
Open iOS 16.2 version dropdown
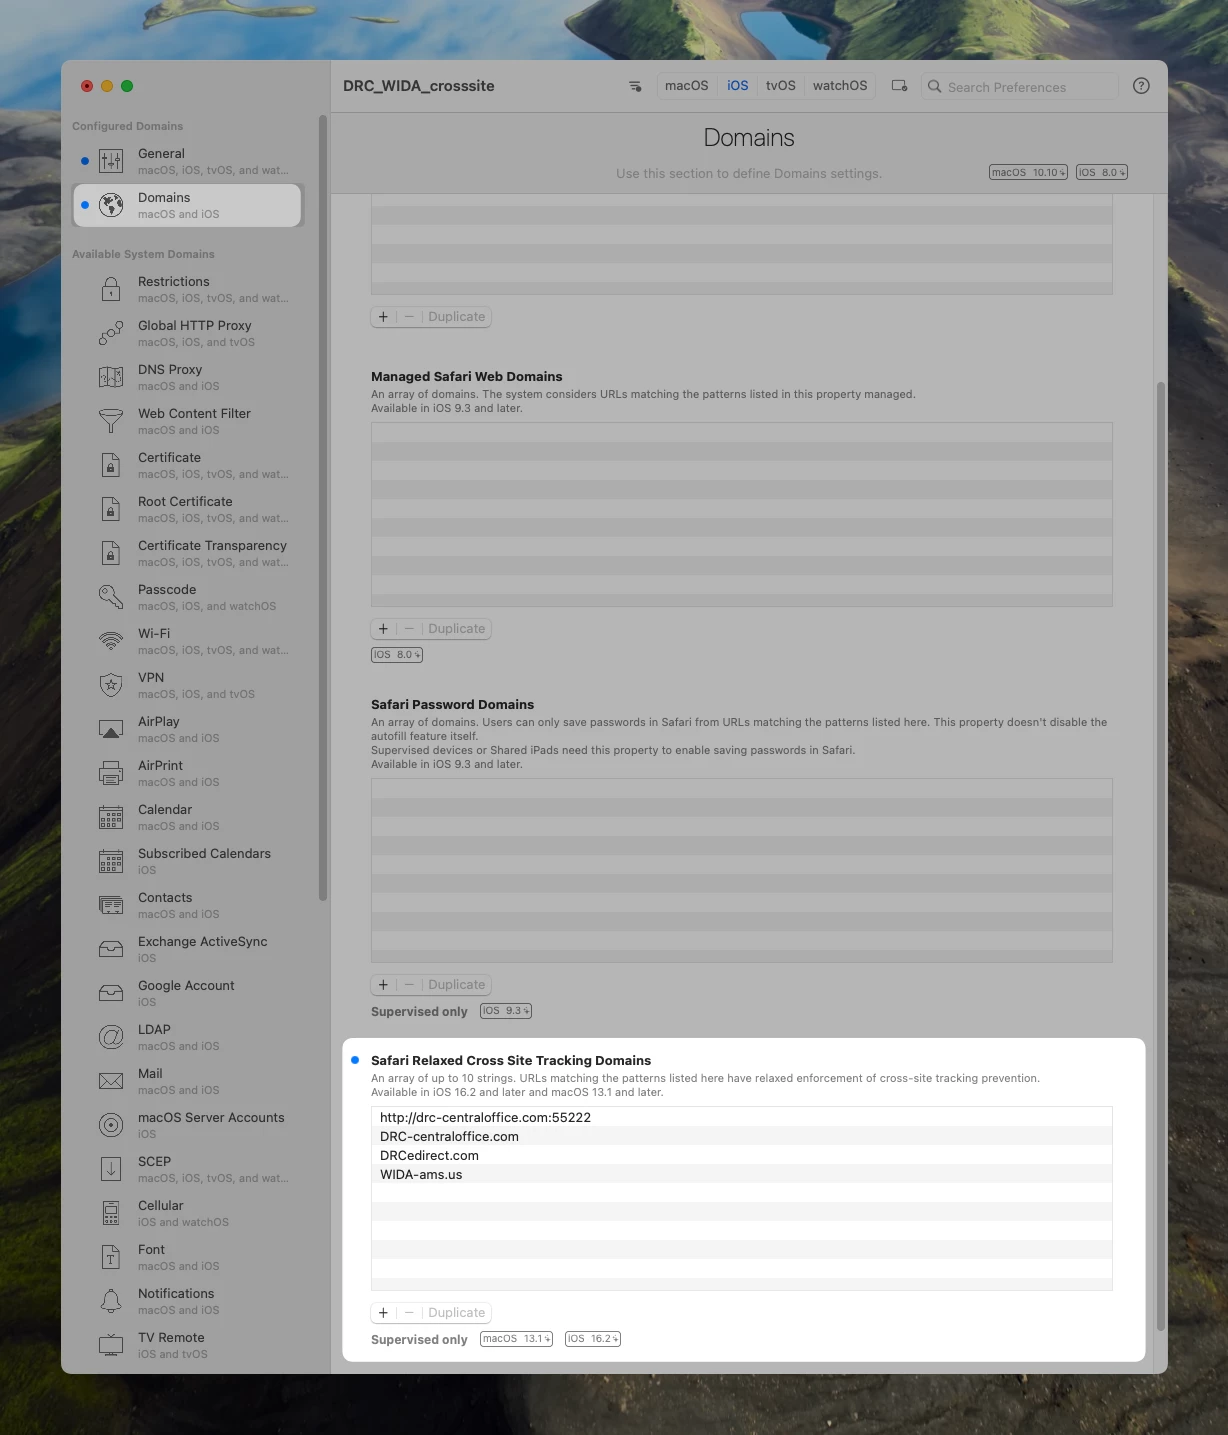click(593, 1339)
